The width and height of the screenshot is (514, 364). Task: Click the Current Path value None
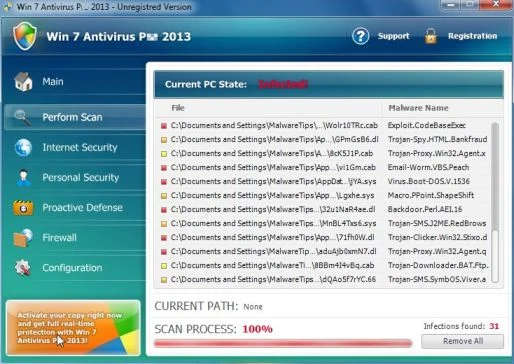pyautogui.click(x=253, y=307)
